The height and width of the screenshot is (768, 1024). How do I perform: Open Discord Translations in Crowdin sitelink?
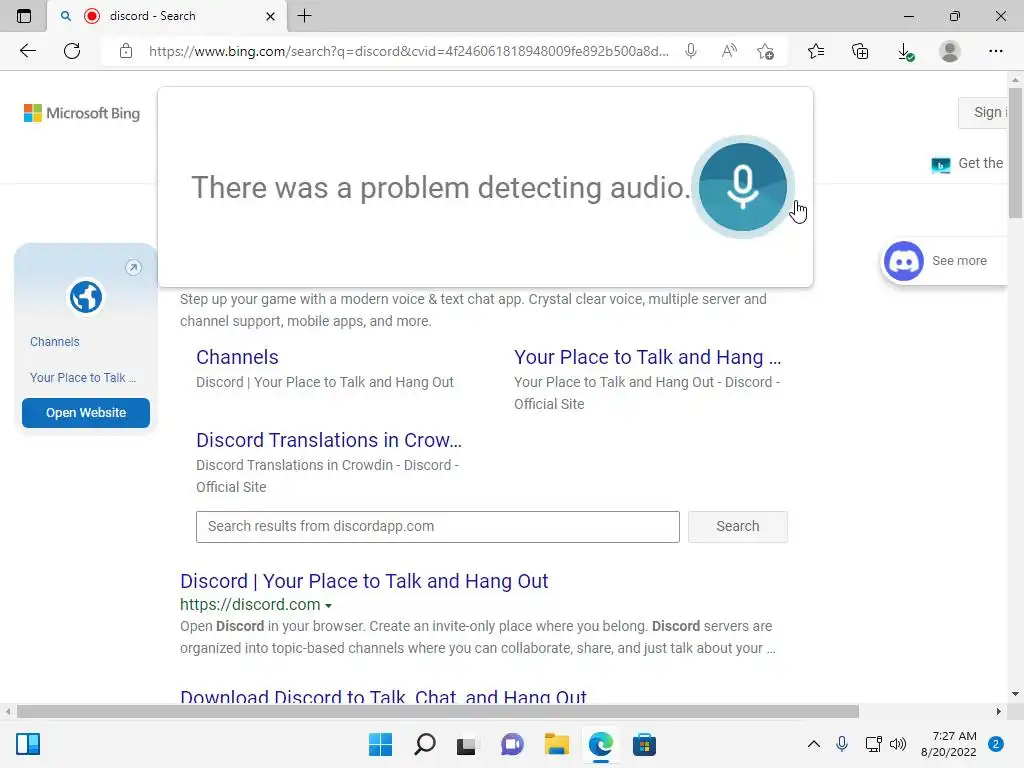tap(328, 440)
